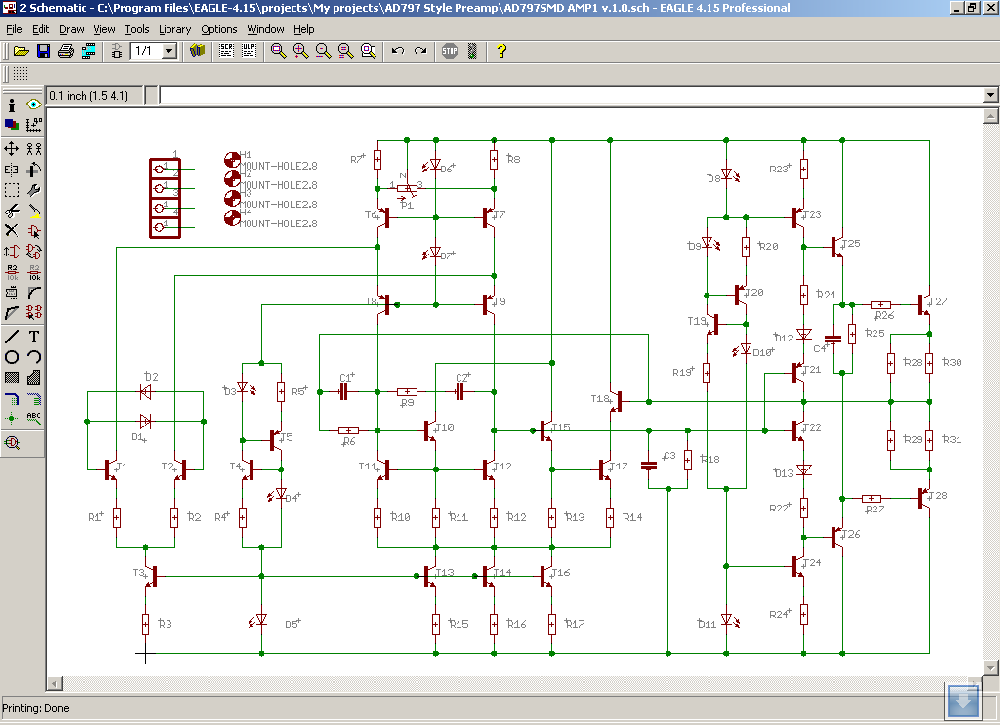The image size is (1000, 725).
Task: Open a file with the Open toolbar icon
Action: pyautogui.click(x=21, y=51)
